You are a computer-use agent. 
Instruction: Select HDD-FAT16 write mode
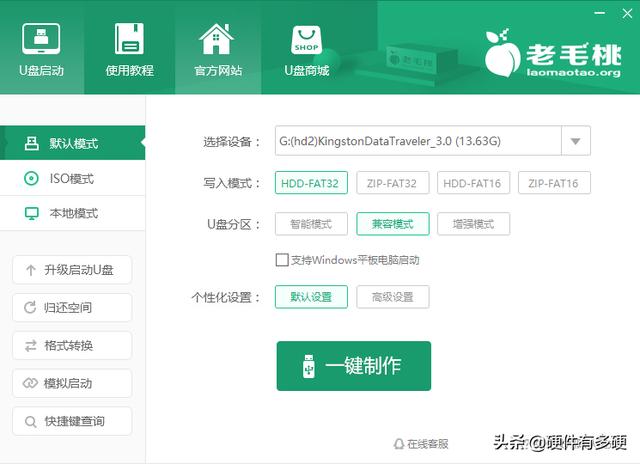[x=473, y=183]
